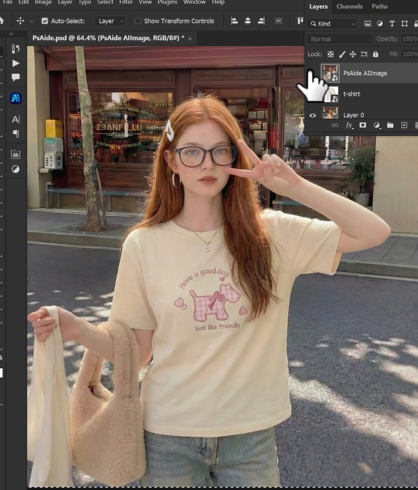Toggle lock all padlock

pyautogui.click(x=376, y=54)
